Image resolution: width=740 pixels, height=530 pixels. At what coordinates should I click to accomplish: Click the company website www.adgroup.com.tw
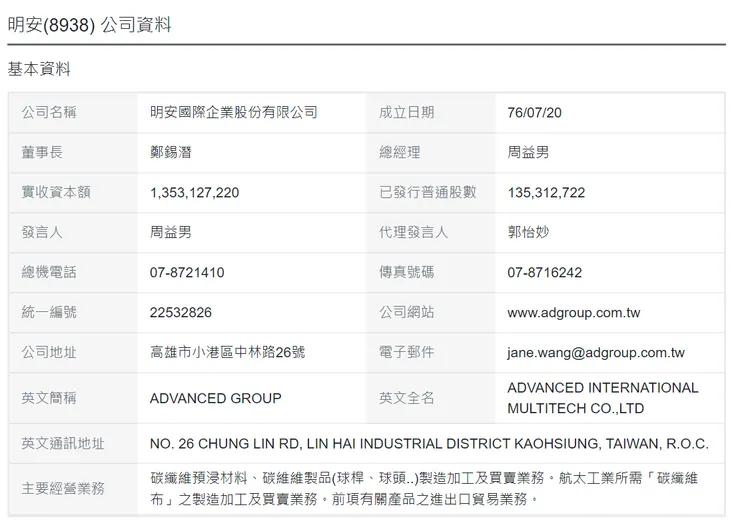point(573,312)
